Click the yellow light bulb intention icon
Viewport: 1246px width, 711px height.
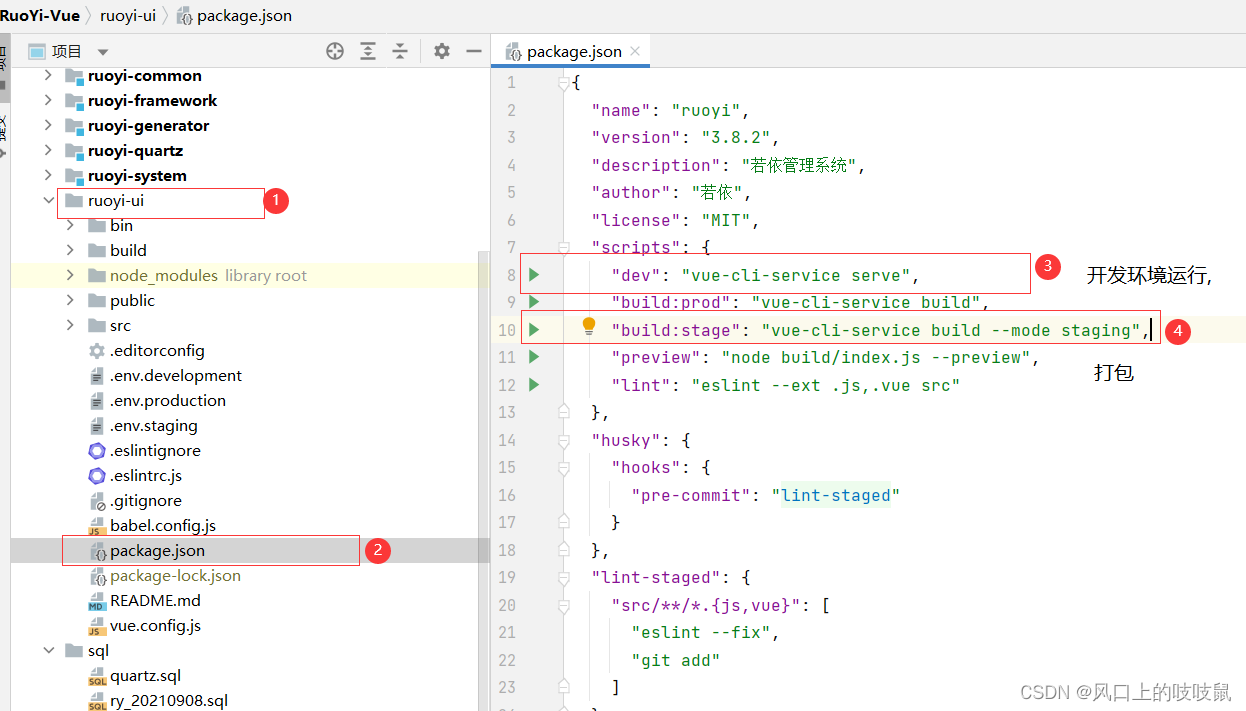[x=589, y=326]
